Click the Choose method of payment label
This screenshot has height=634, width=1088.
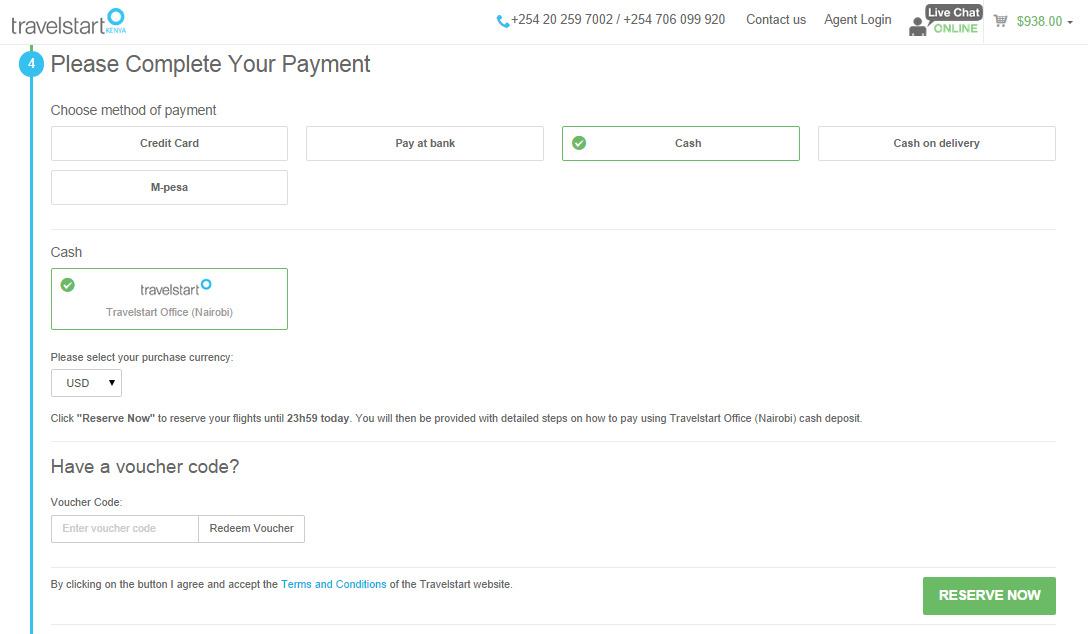(133, 110)
